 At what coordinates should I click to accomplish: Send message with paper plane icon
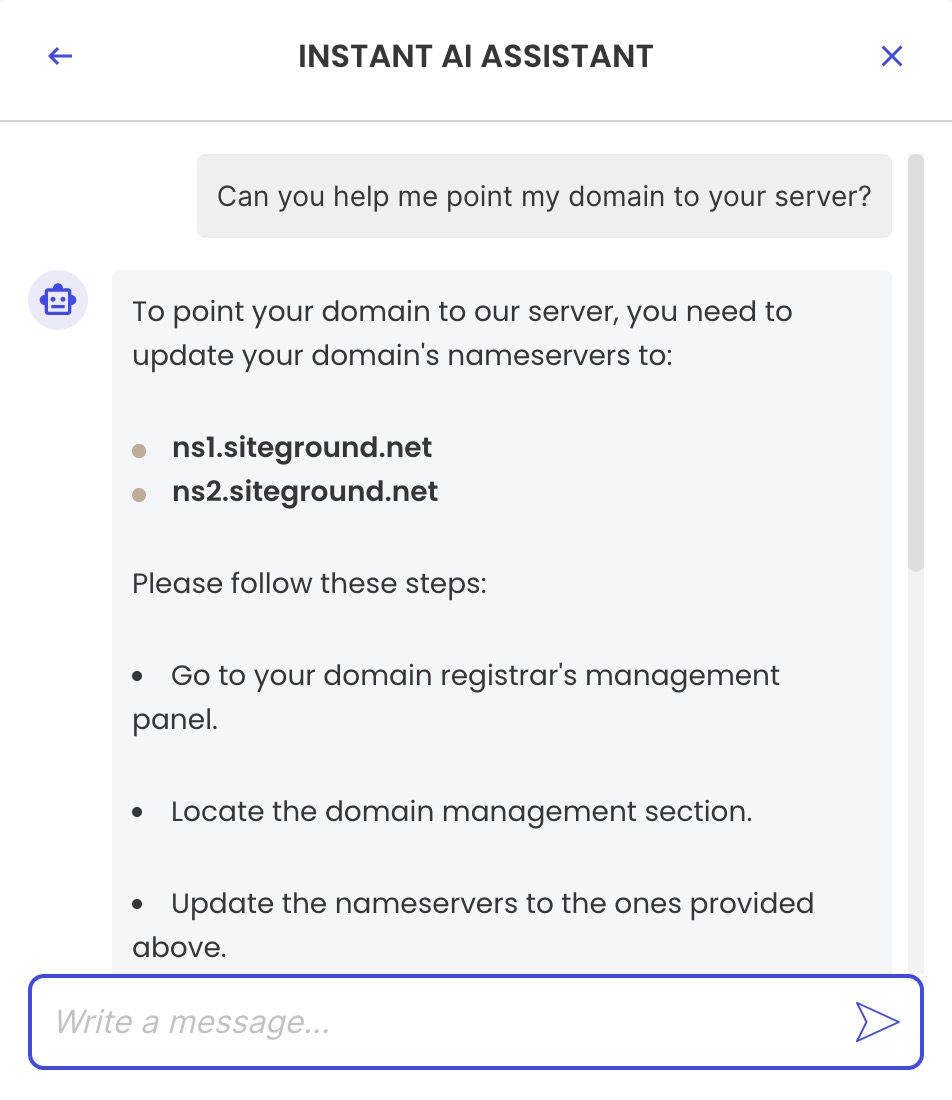877,1021
